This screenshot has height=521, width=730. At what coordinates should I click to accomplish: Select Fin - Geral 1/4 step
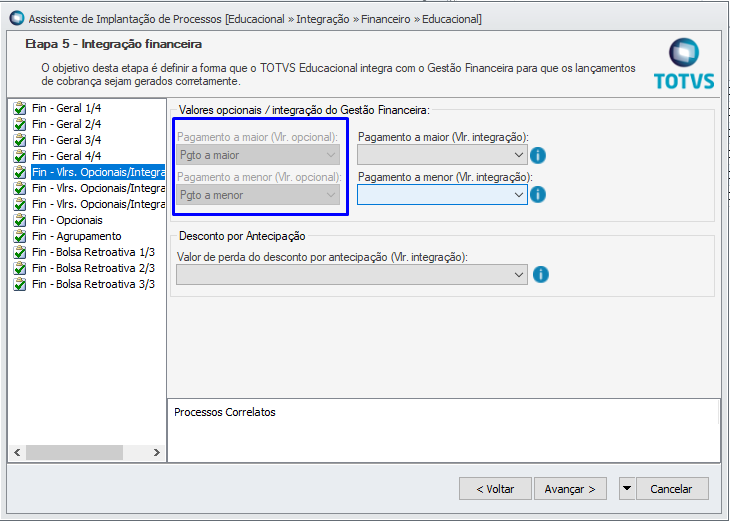[x=67, y=108]
